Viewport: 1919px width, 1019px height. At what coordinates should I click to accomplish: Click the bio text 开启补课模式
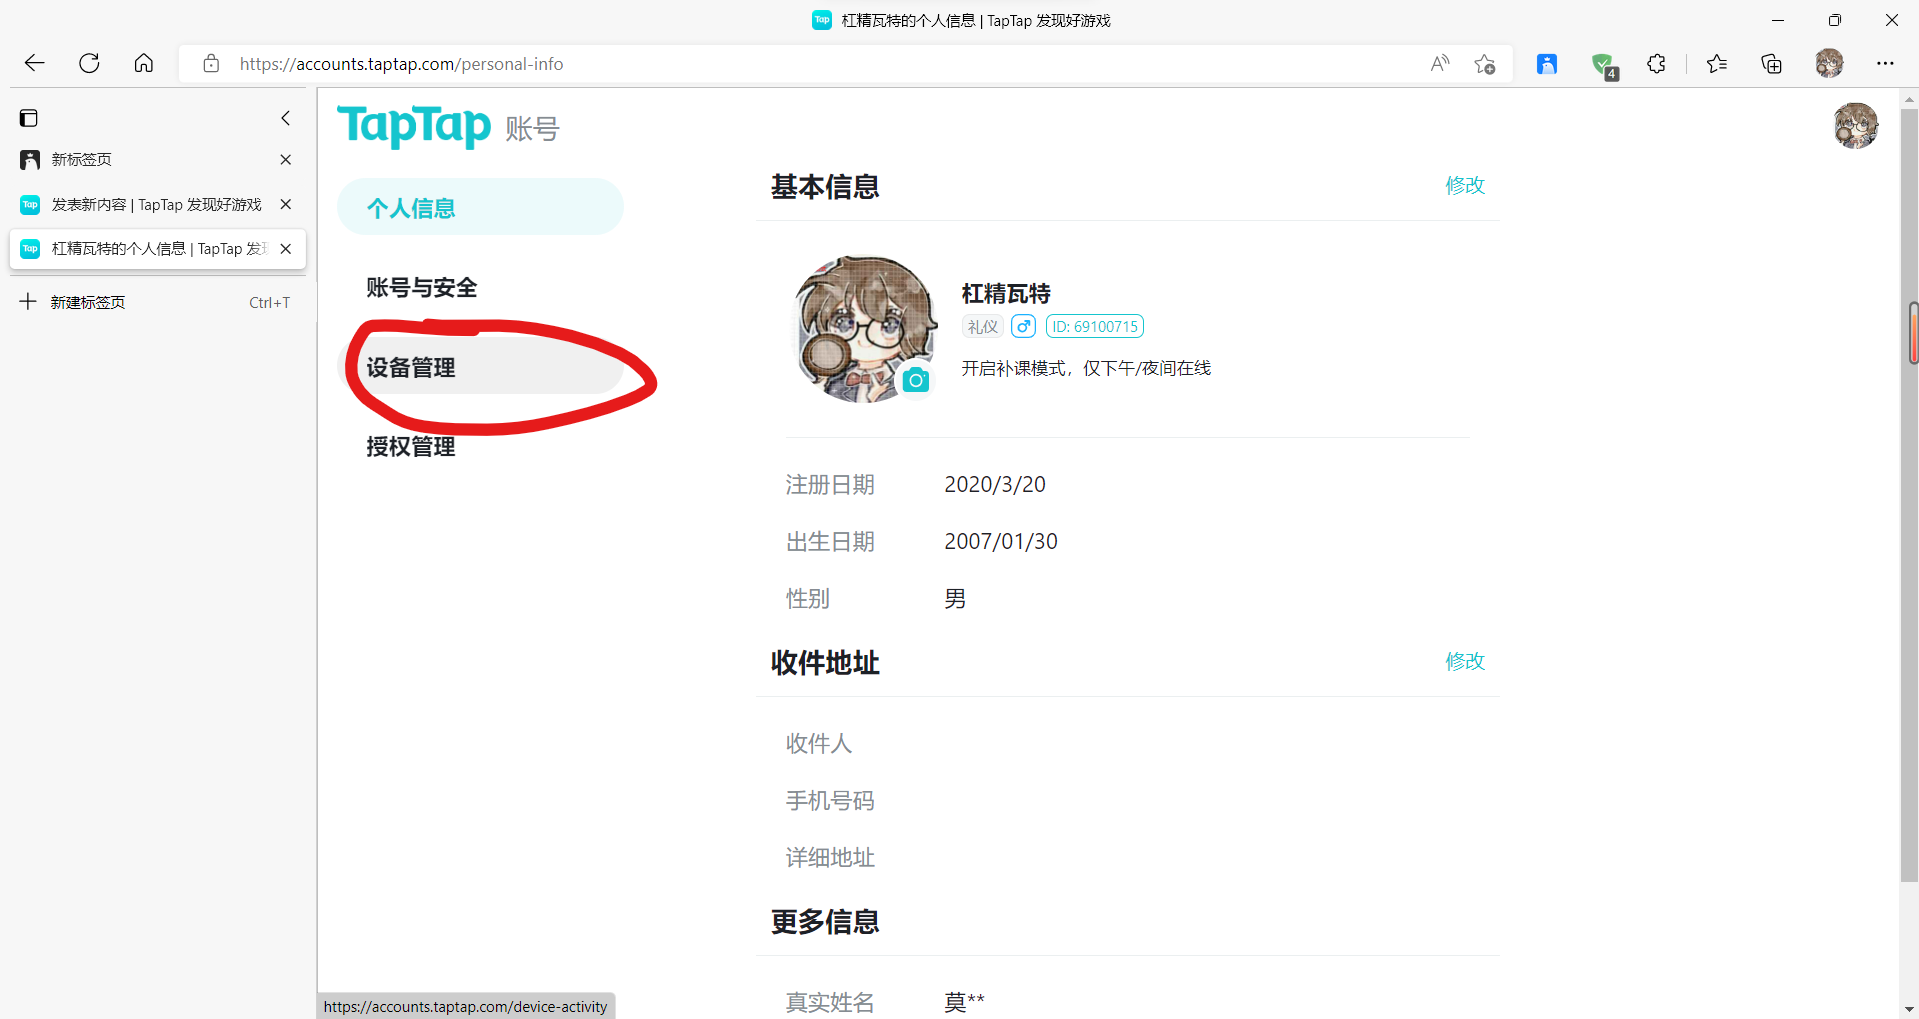pyautogui.click(x=1086, y=368)
